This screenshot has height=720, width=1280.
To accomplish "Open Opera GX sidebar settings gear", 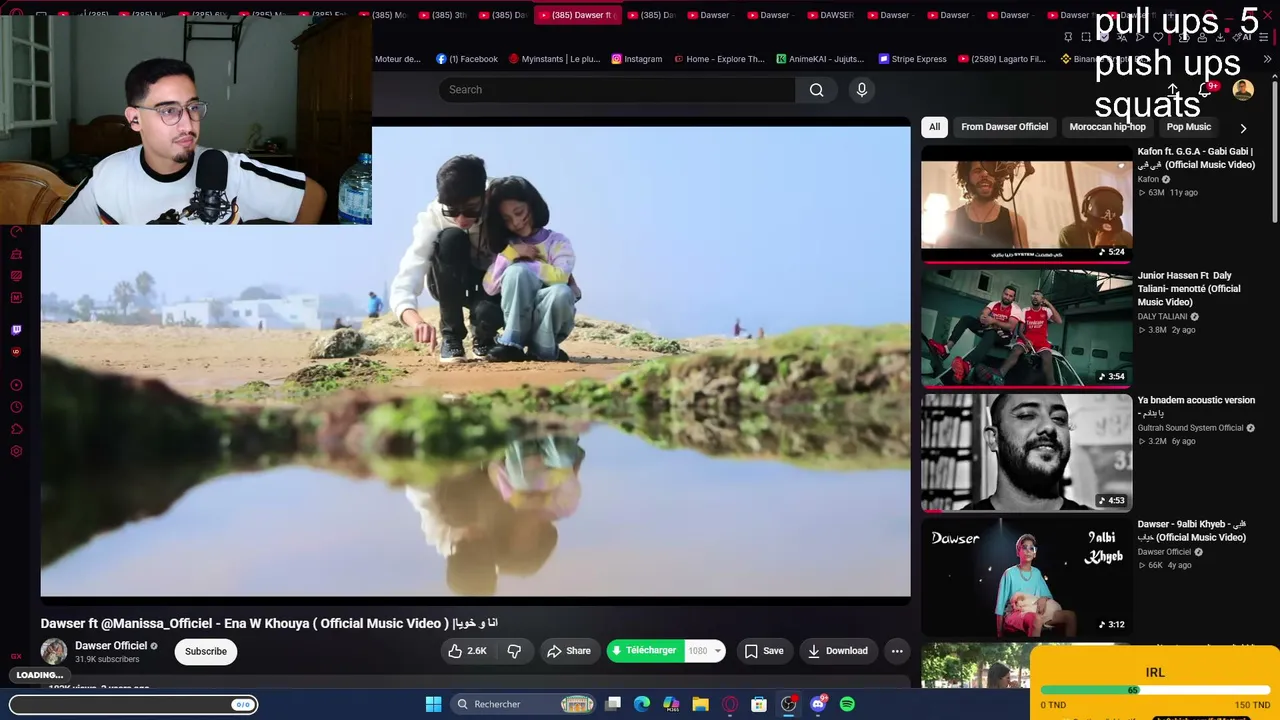I will 16,451.
